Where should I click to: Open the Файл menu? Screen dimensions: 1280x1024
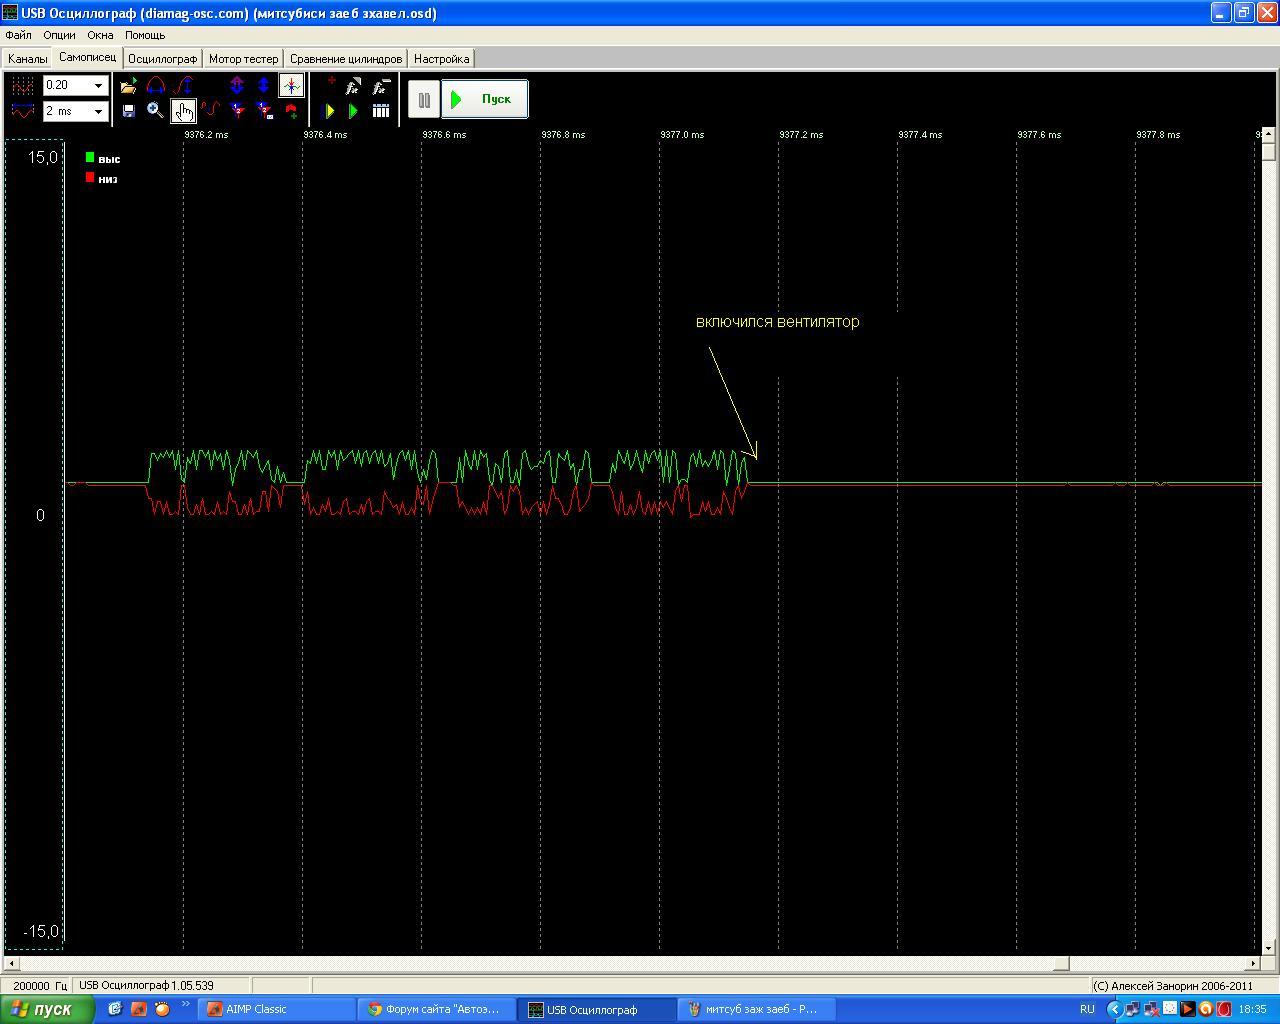click(18, 35)
